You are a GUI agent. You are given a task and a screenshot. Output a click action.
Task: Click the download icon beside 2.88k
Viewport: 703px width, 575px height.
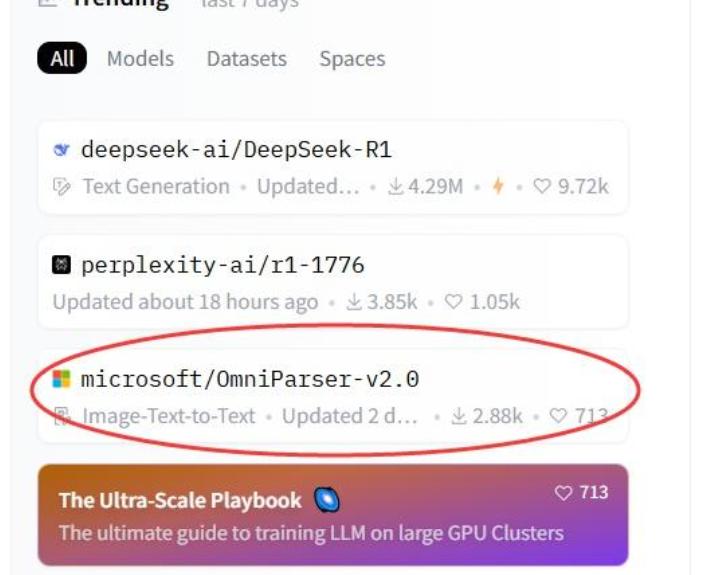[x=459, y=416]
